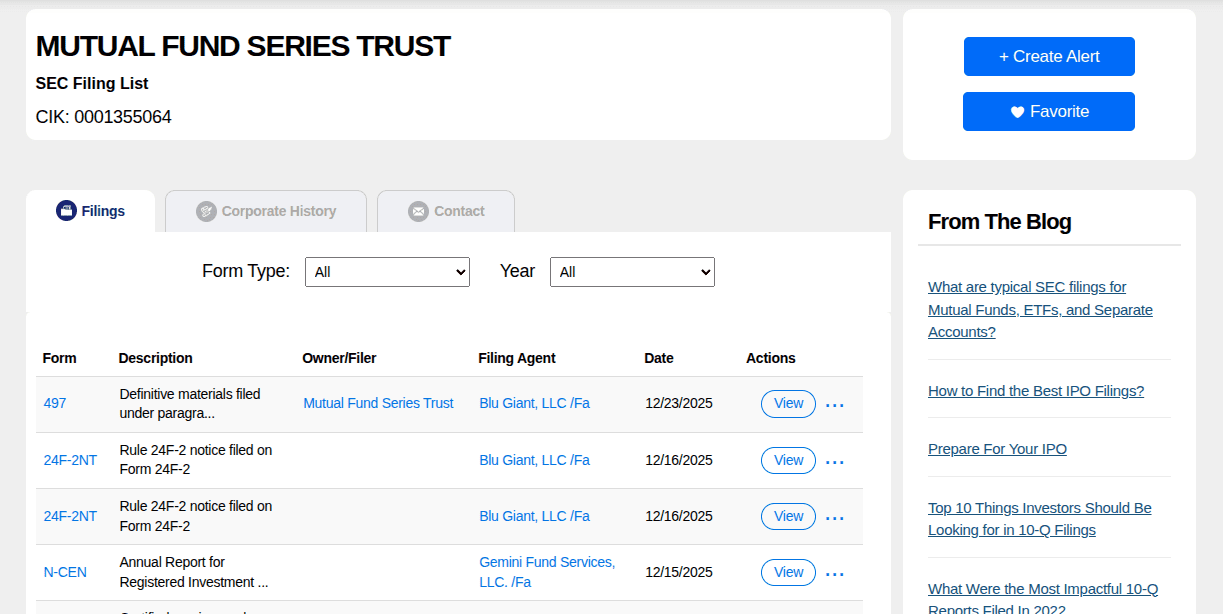Screen dimensions: 1223x614
Task: Open more actions for first 24F-2NT filing
Action: [x=835, y=461]
